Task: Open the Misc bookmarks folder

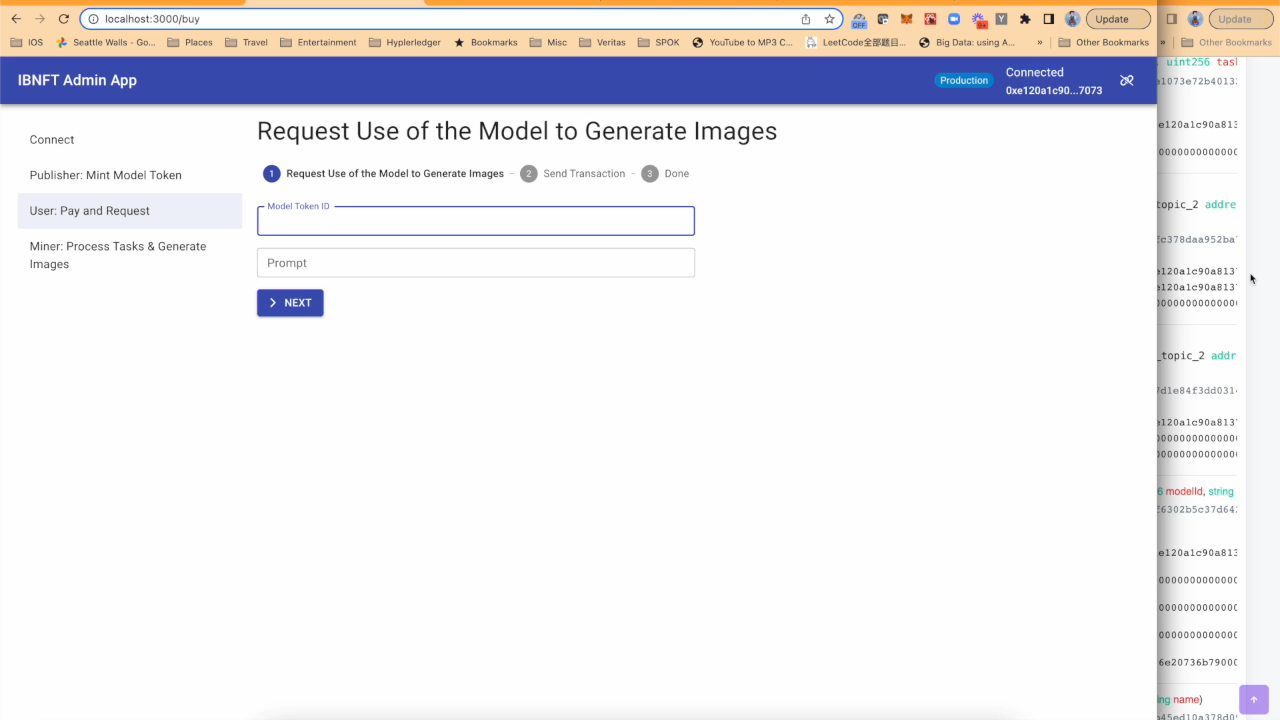Action: click(548, 42)
